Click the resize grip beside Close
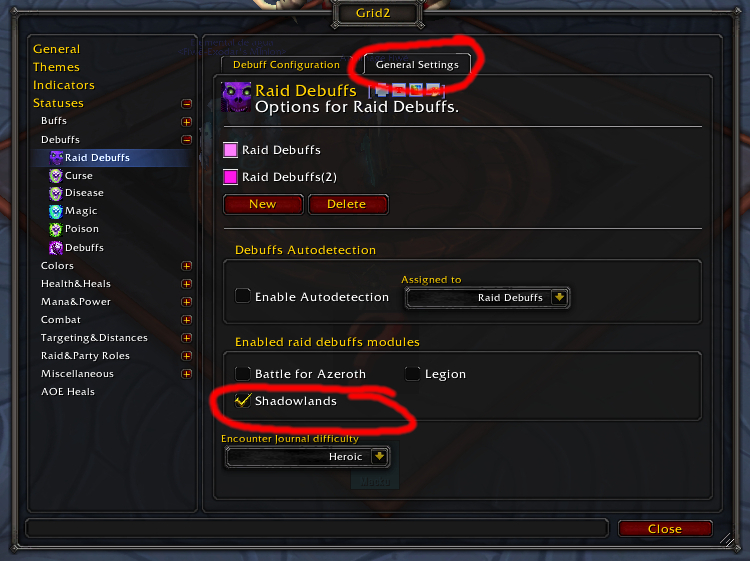This screenshot has width=750, height=561. click(728, 540)
